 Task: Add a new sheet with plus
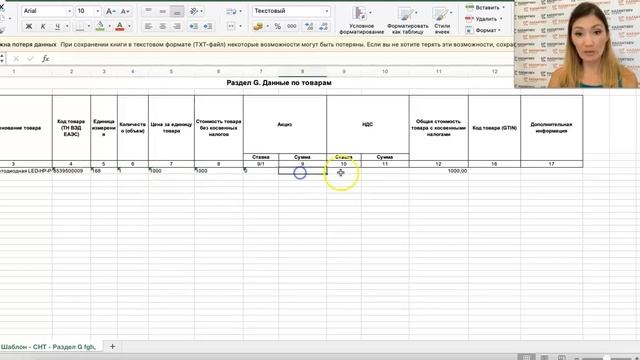[112, 347]
